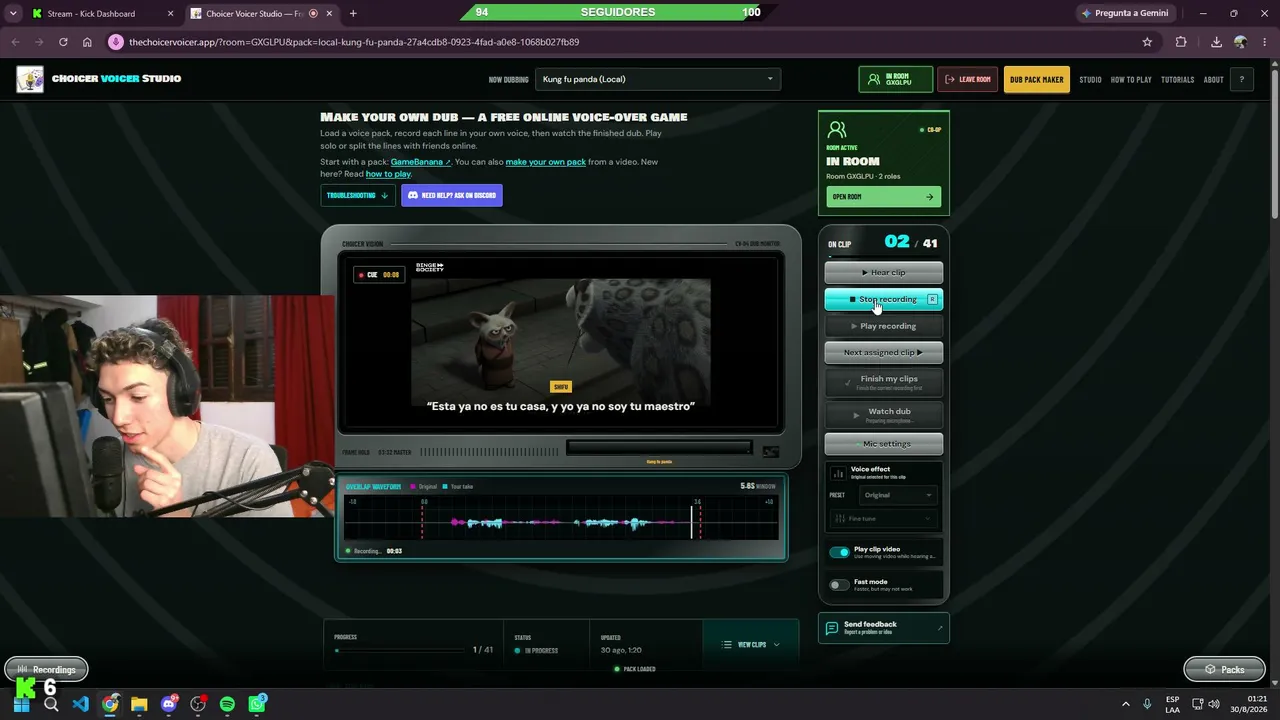Click the taskbar microphone tray icon
1280x720 pixels.
pyautogui.click(x=1147, y=704)
